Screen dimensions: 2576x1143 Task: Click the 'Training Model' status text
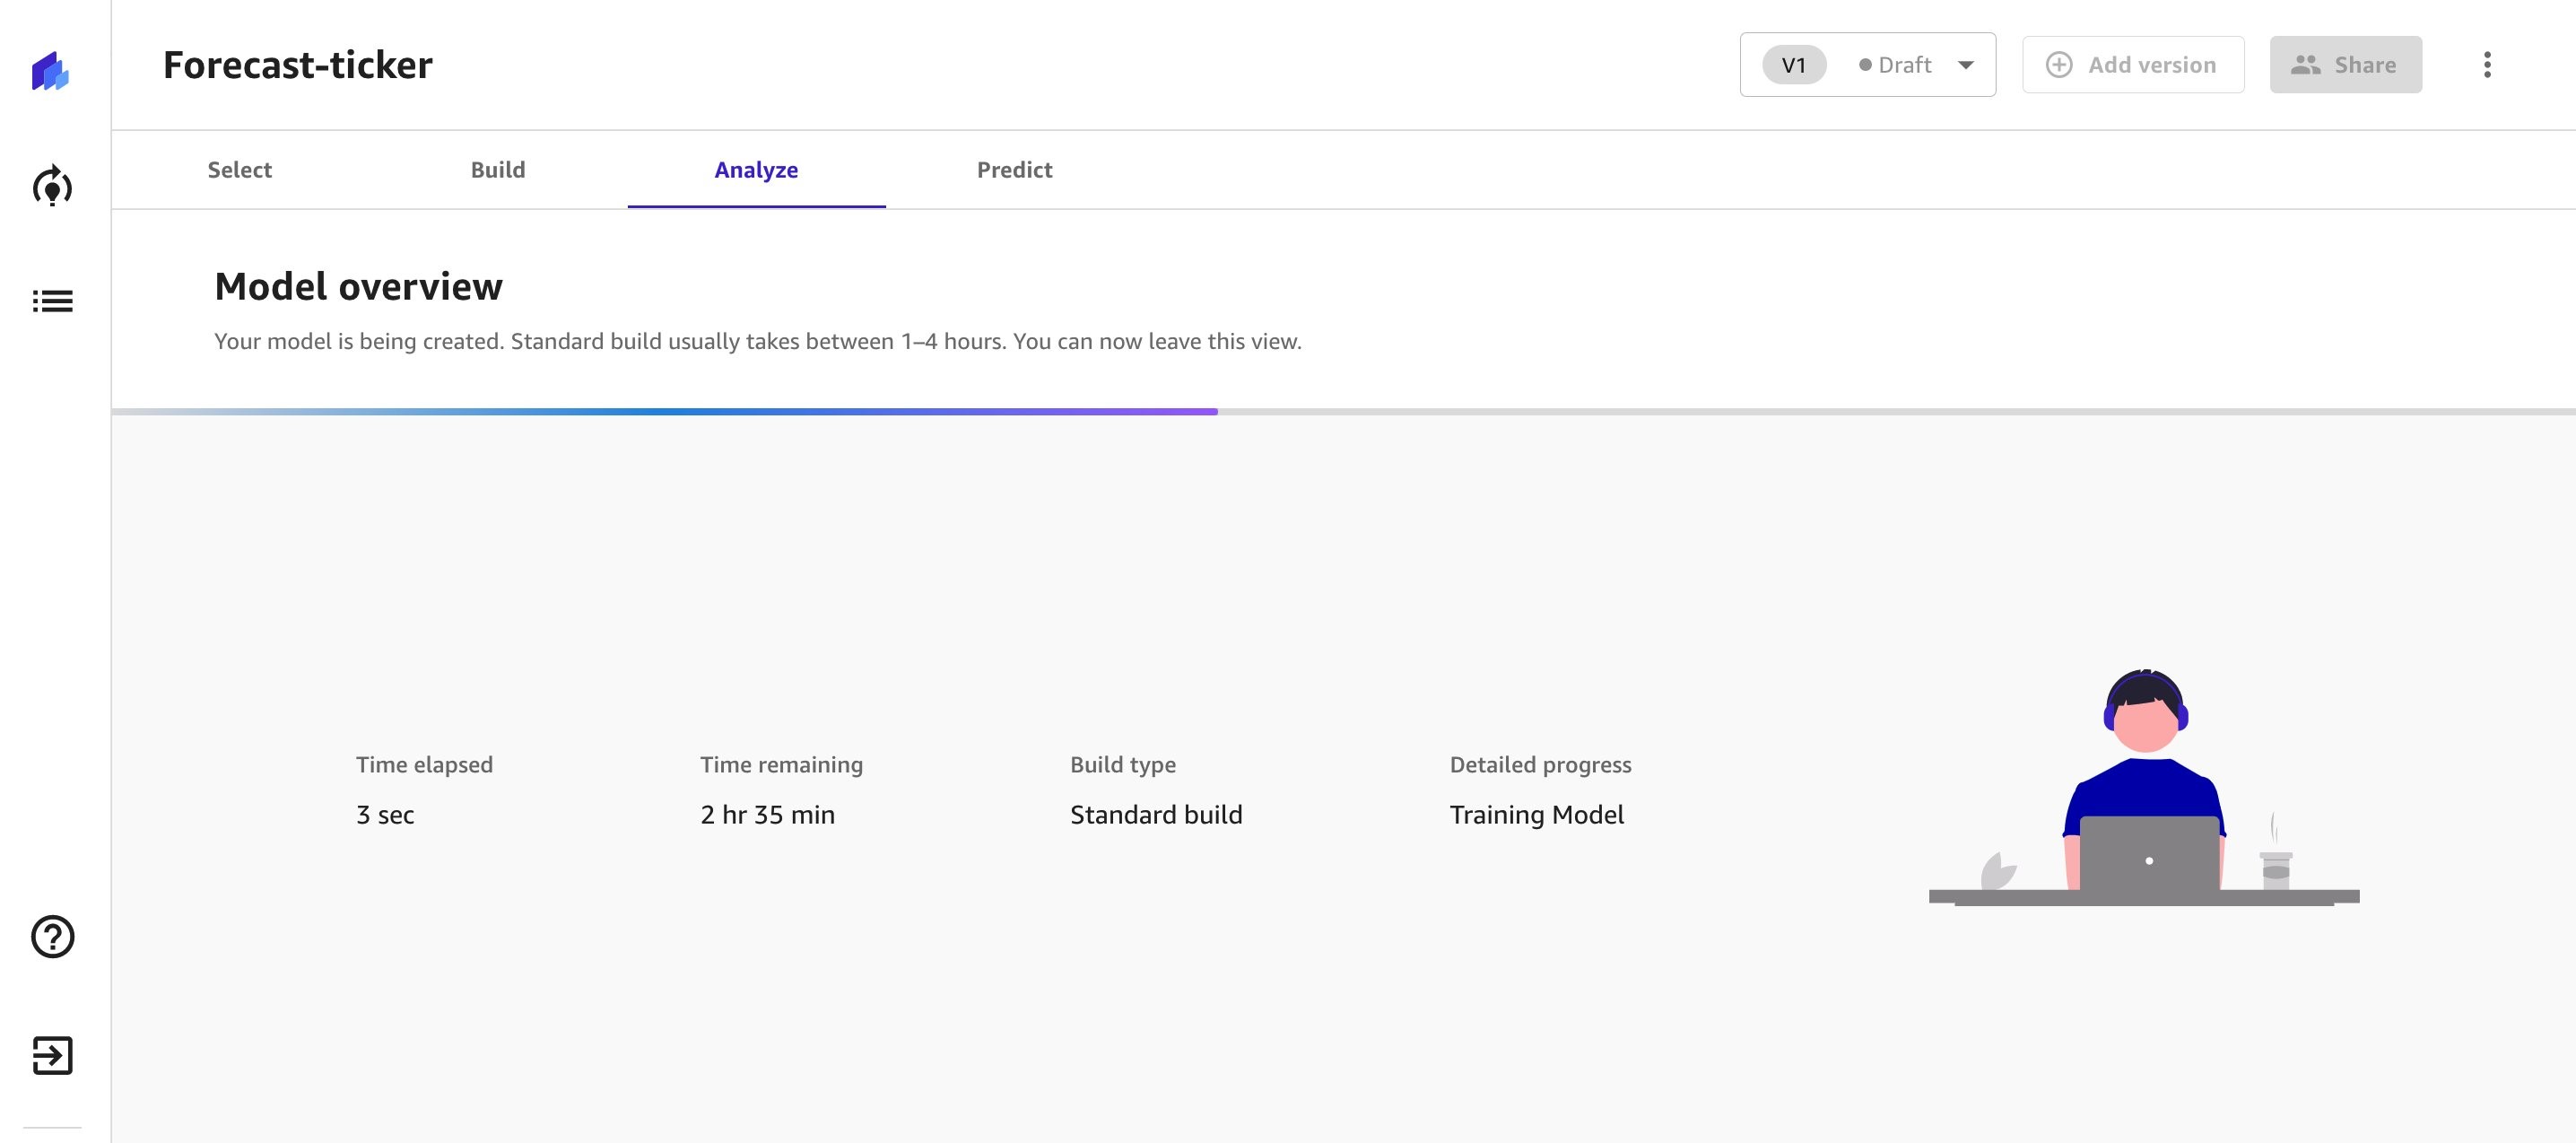pyautogui.click(x=1537, y=815)
